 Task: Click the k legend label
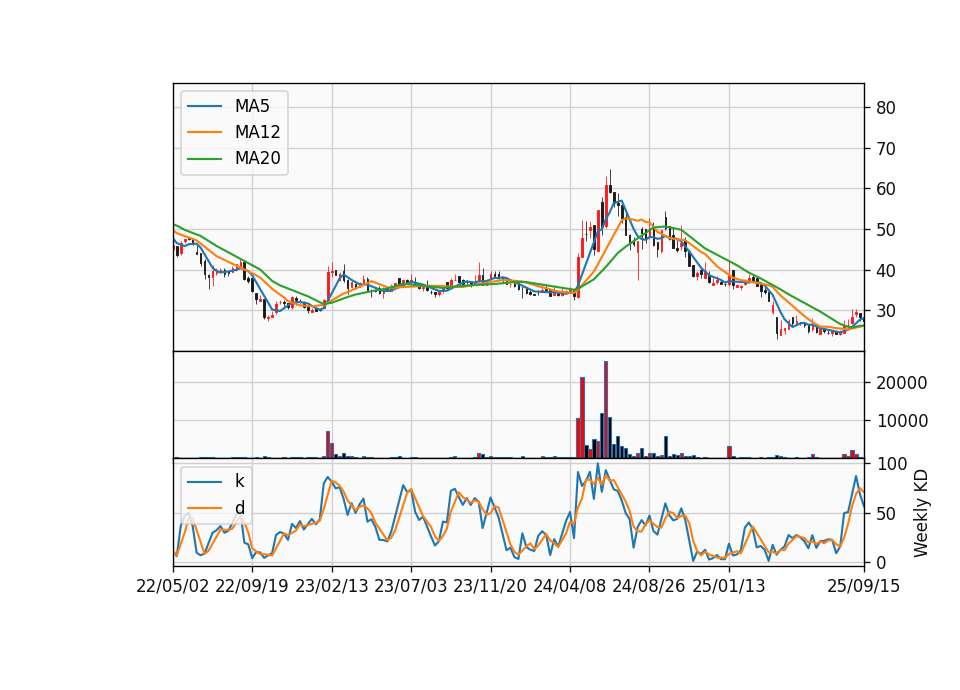pos(239,481)
